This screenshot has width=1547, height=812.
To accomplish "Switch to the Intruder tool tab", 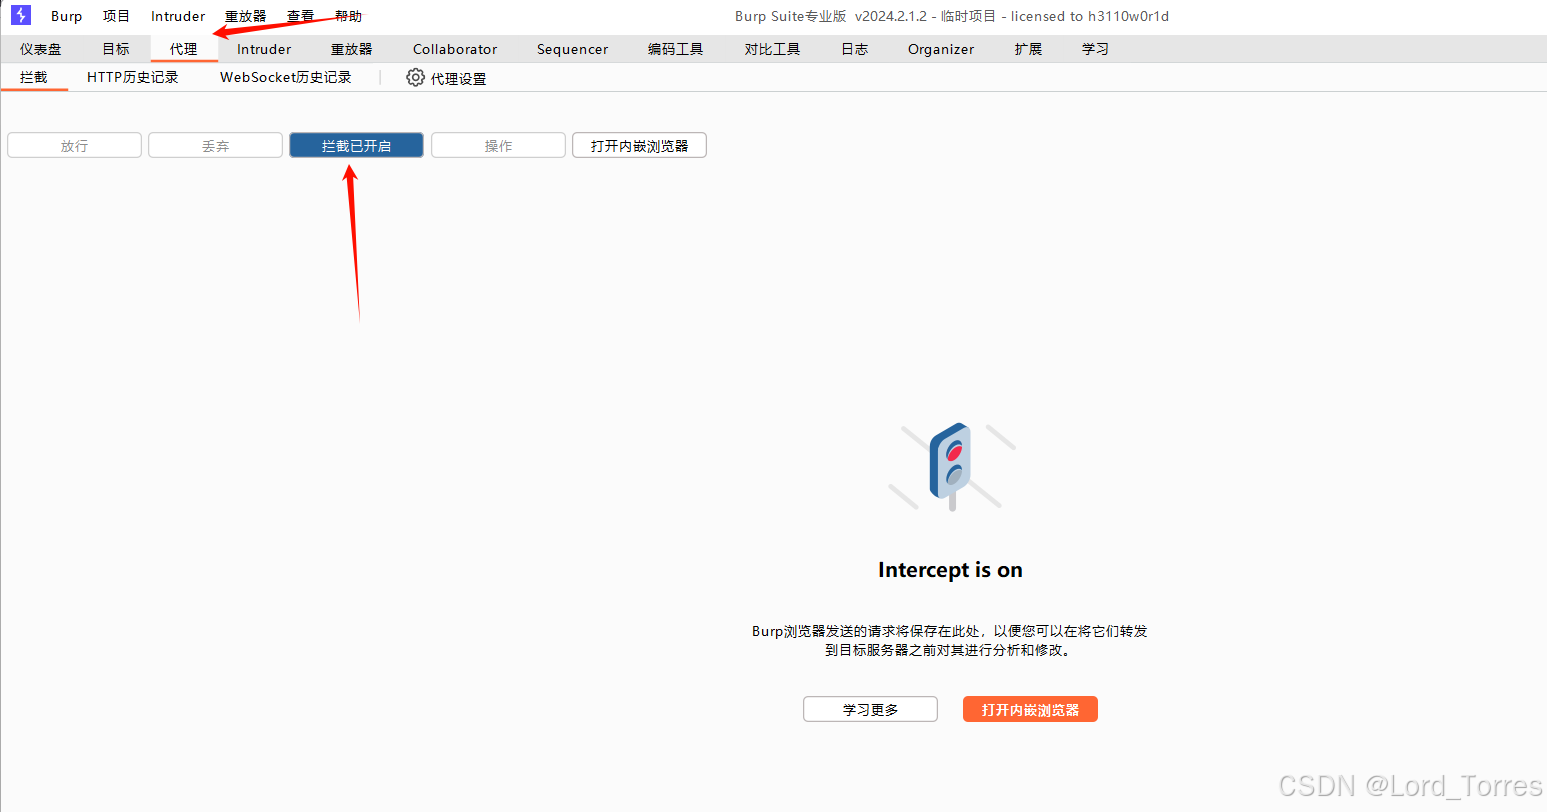I will (x=264, y=49).
